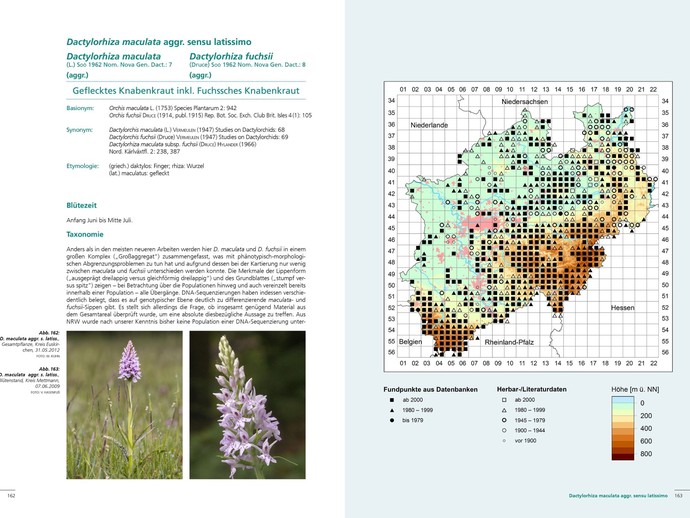Viewport: 690px width, 518px height.
Task: Click the heading 'Dactylorhiza fuchsii'
Action: click(231, 56)
